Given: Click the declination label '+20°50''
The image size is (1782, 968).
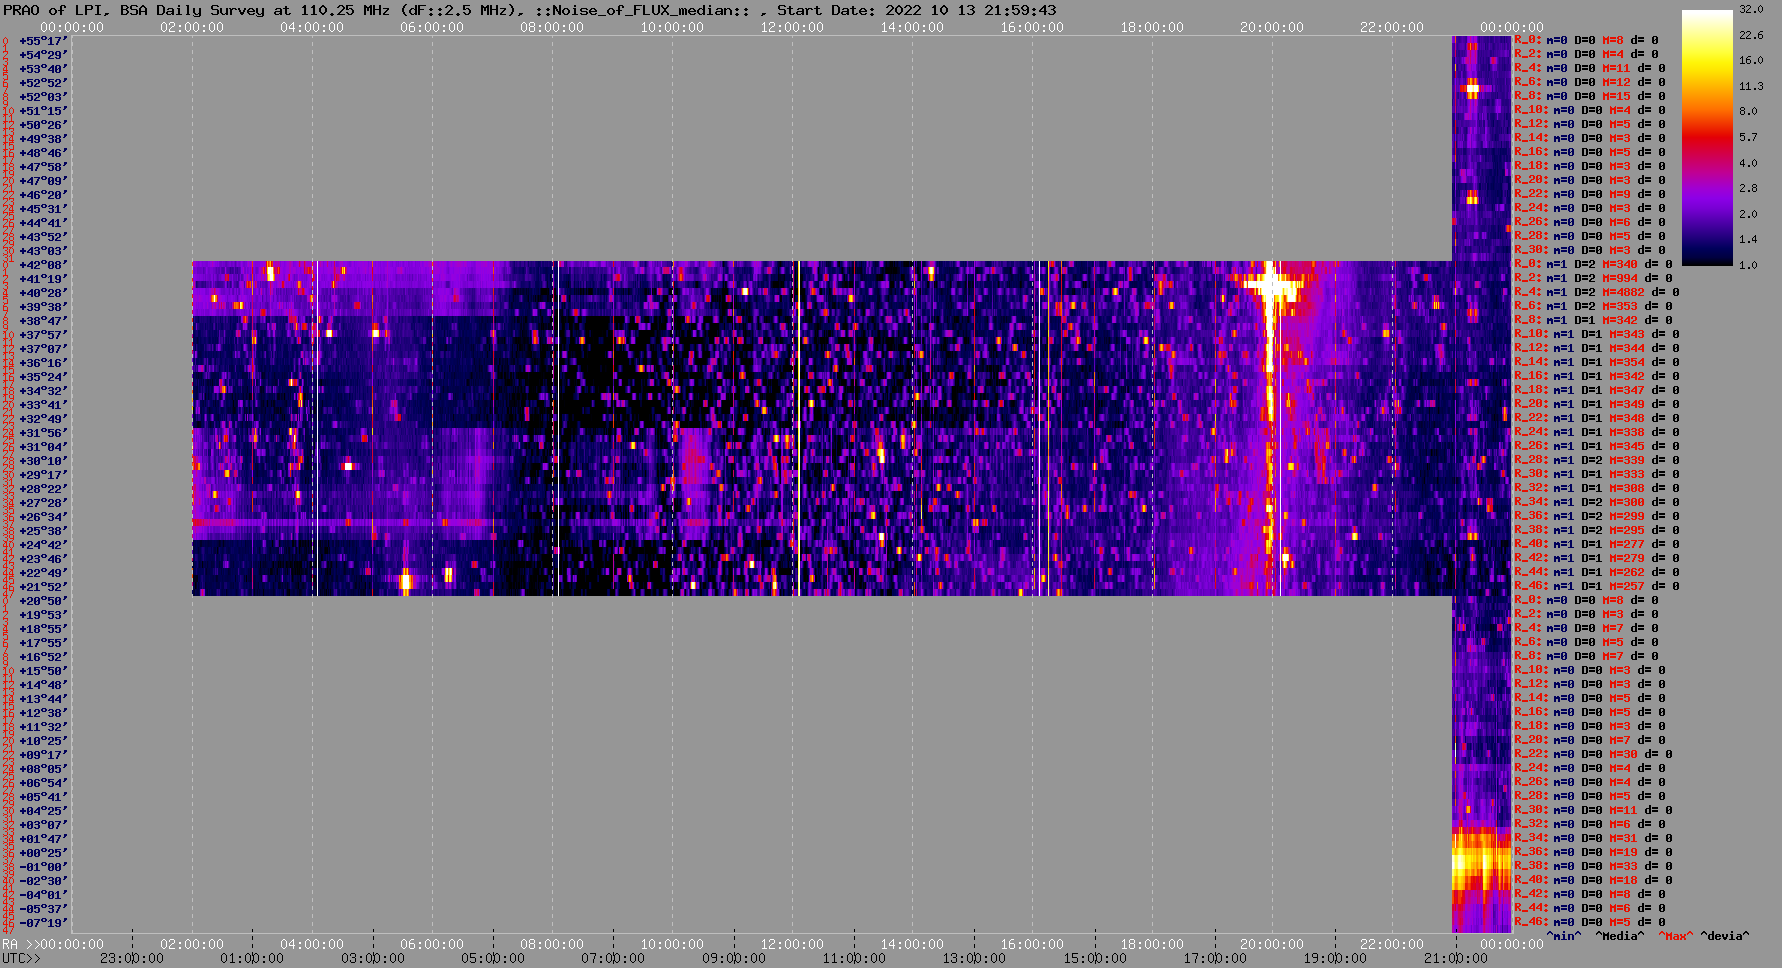Looking at the screenshot, I should coord(43,601).
